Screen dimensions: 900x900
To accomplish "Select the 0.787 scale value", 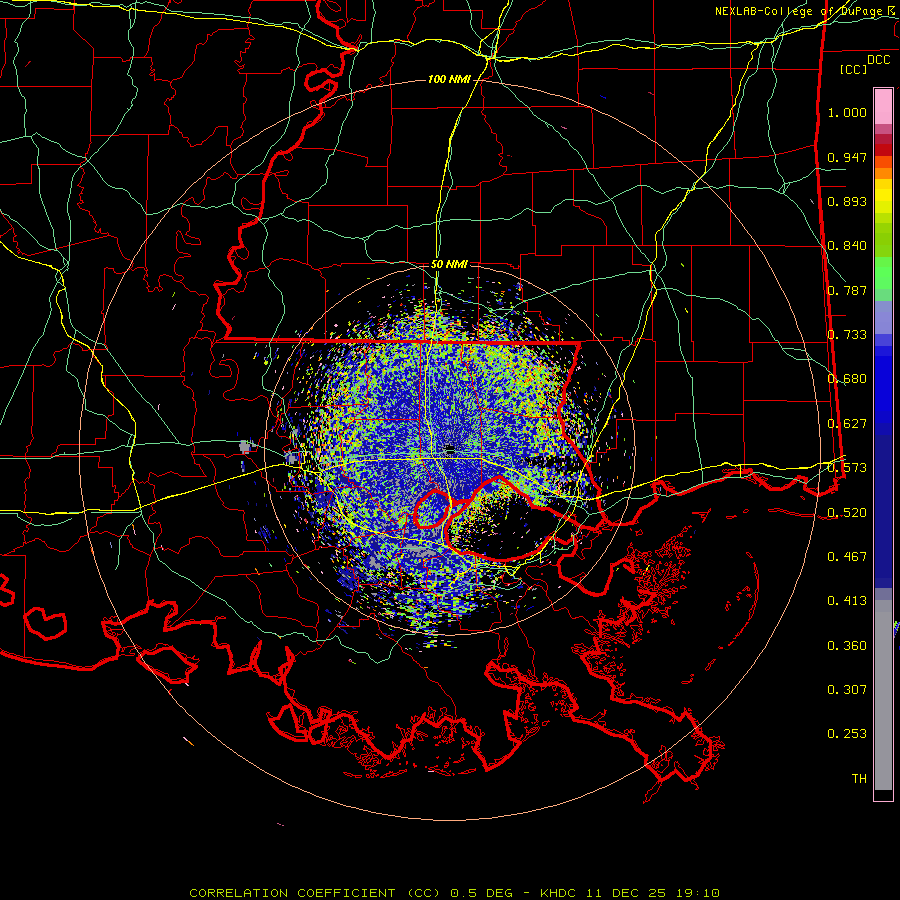I will [x=847, y=290].
